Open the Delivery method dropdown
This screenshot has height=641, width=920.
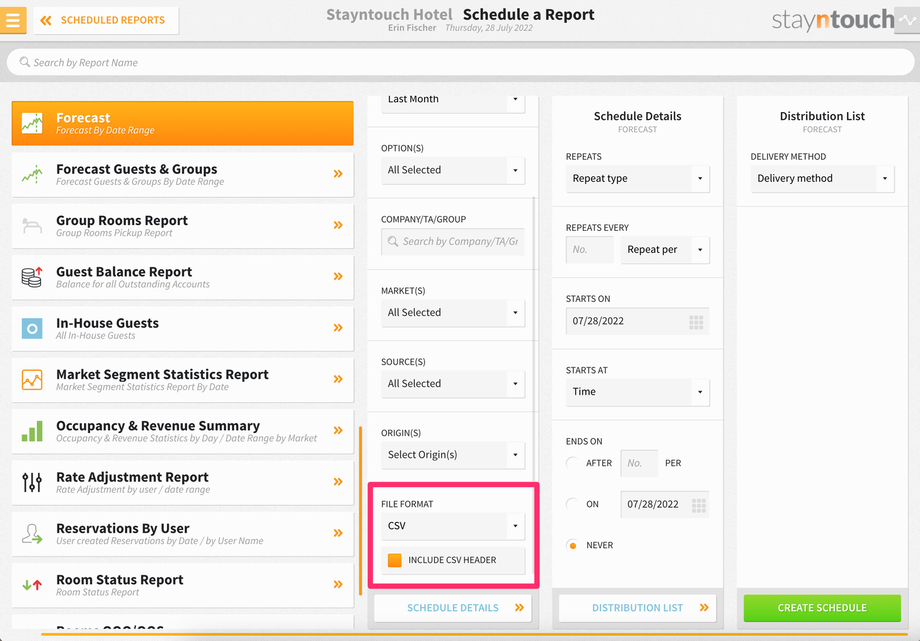(x=822, y=178)
